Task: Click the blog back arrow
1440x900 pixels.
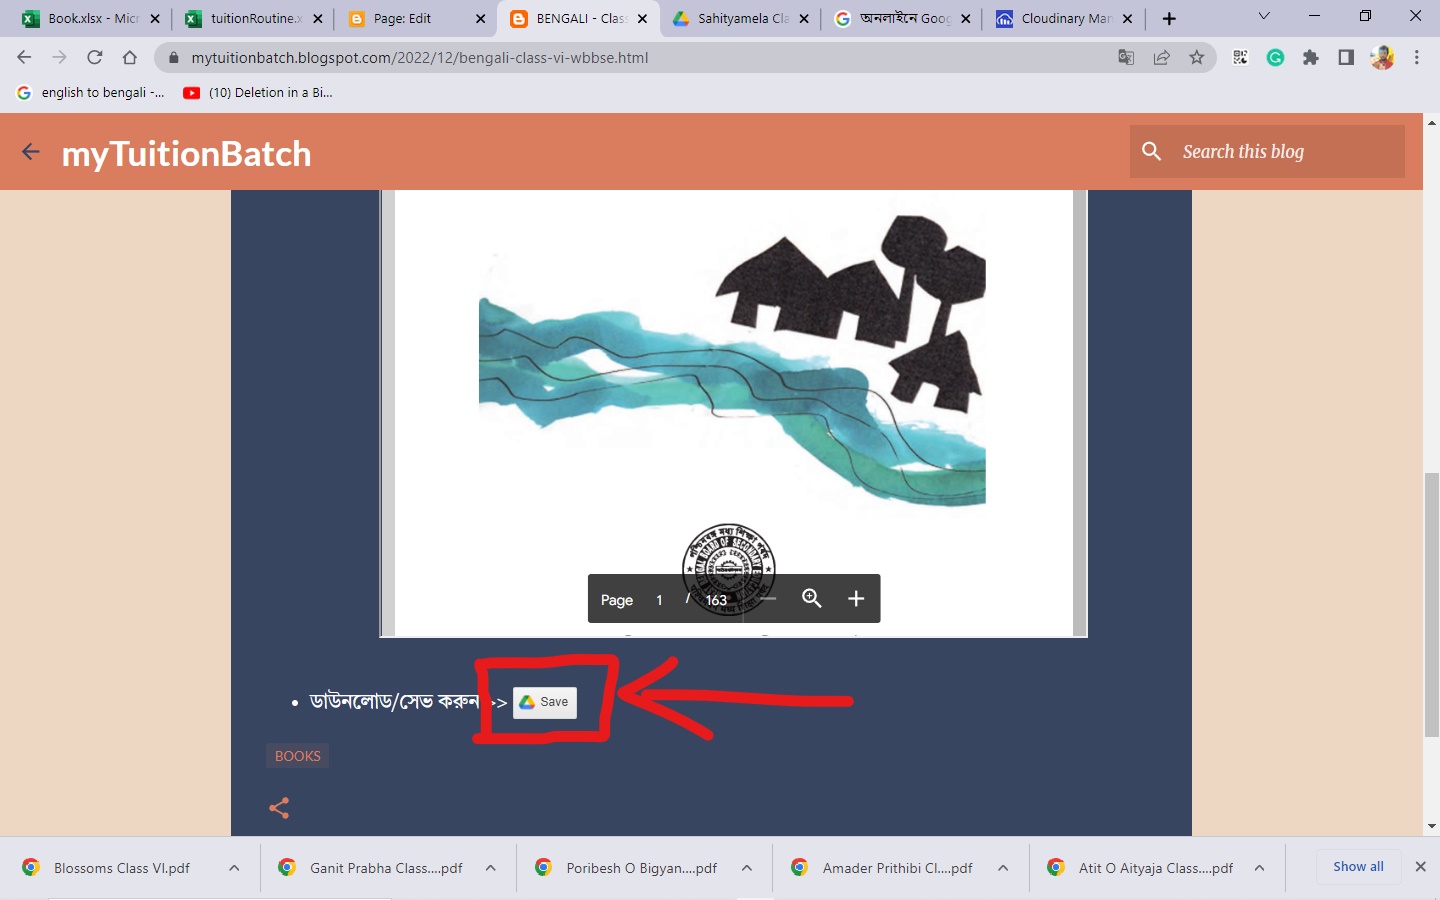Action: [x=31, y=152]
